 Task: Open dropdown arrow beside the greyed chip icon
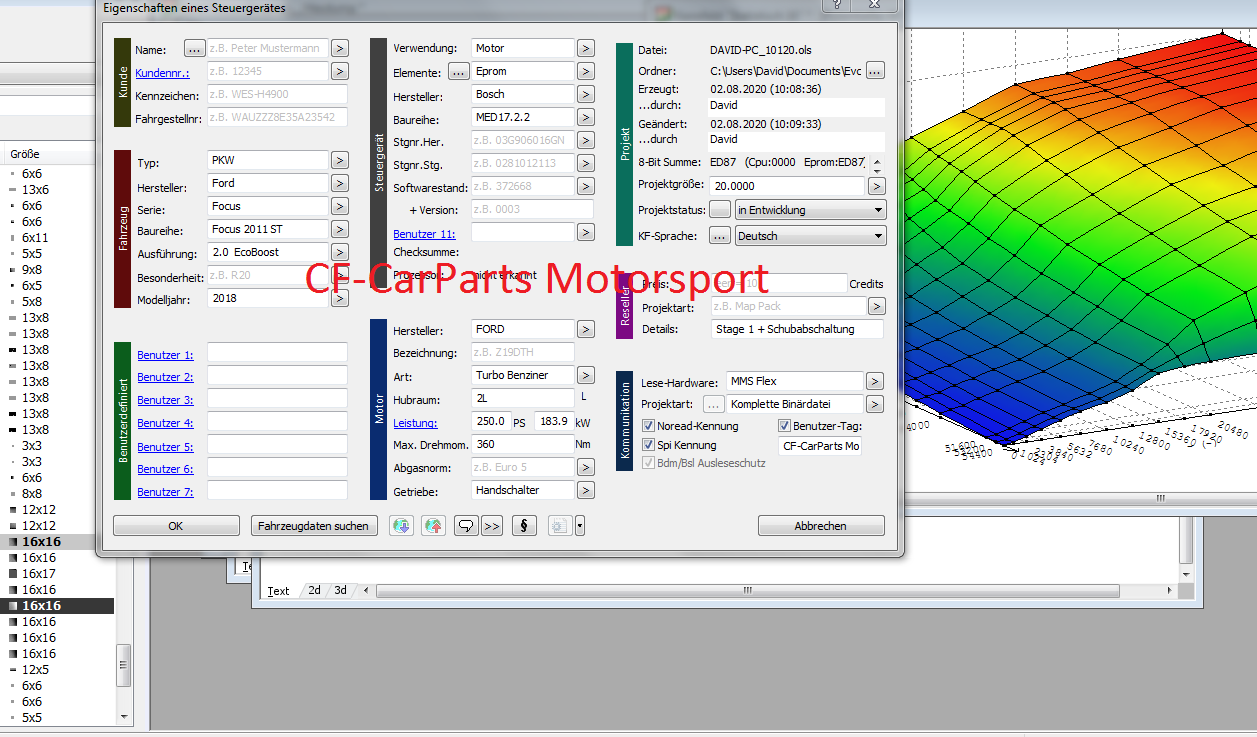coord(579,526)
